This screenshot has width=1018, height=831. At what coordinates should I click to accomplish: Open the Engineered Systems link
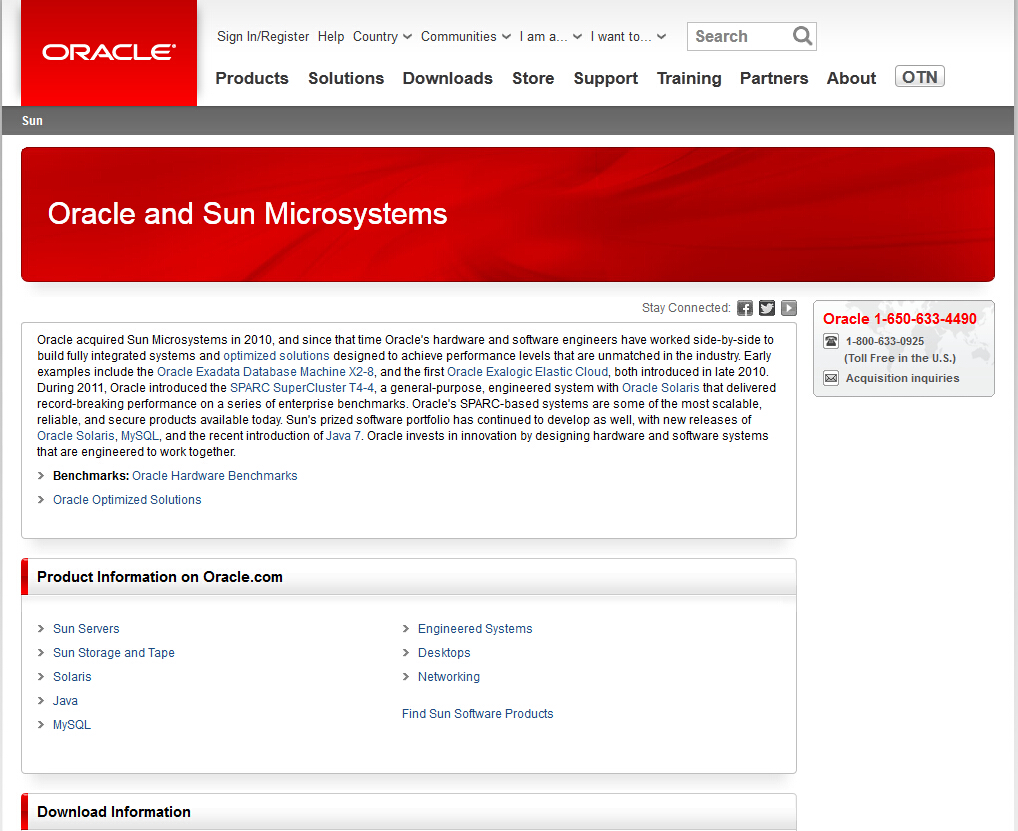[475, 628]
